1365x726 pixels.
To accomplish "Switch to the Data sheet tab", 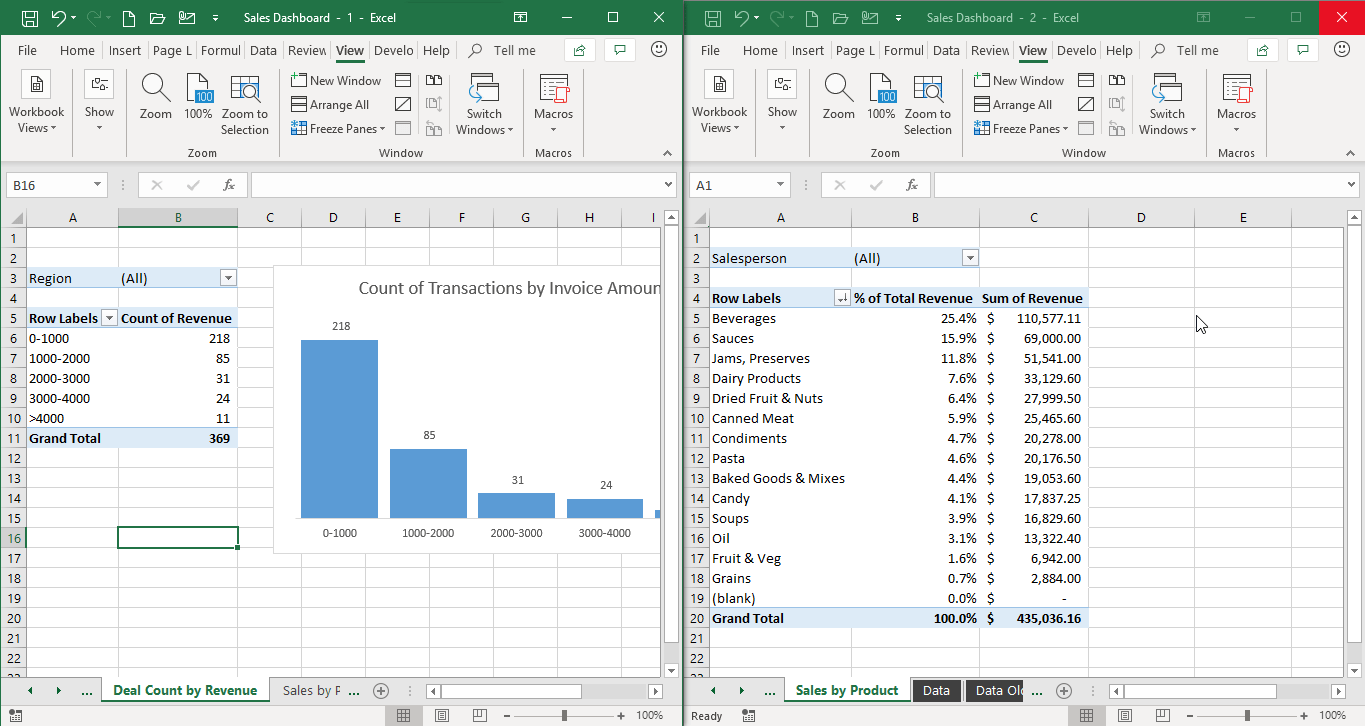I will 936,690.
